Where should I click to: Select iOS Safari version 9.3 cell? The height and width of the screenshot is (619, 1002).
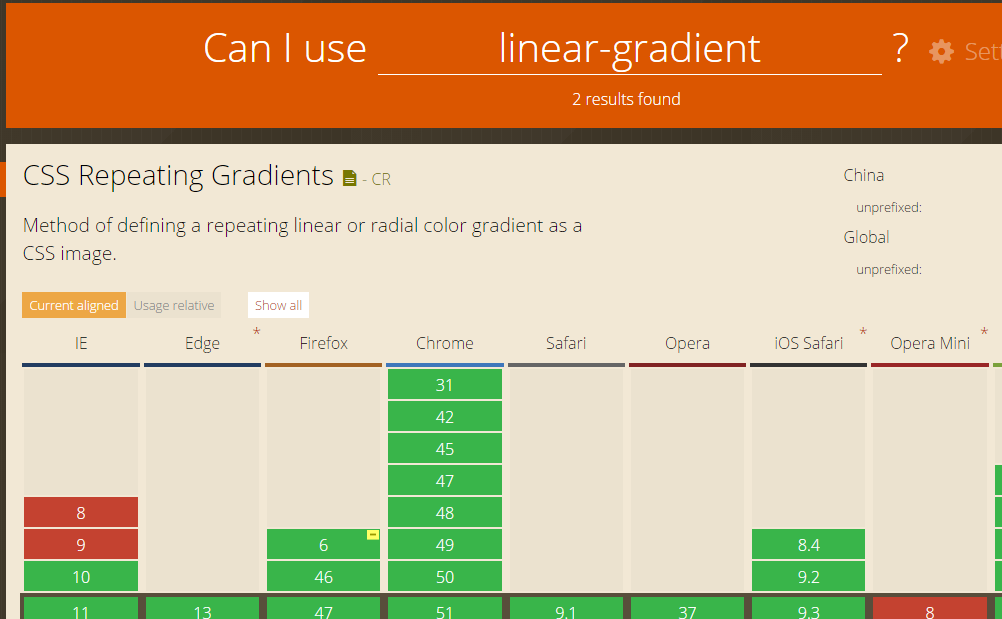click(808, 609)
